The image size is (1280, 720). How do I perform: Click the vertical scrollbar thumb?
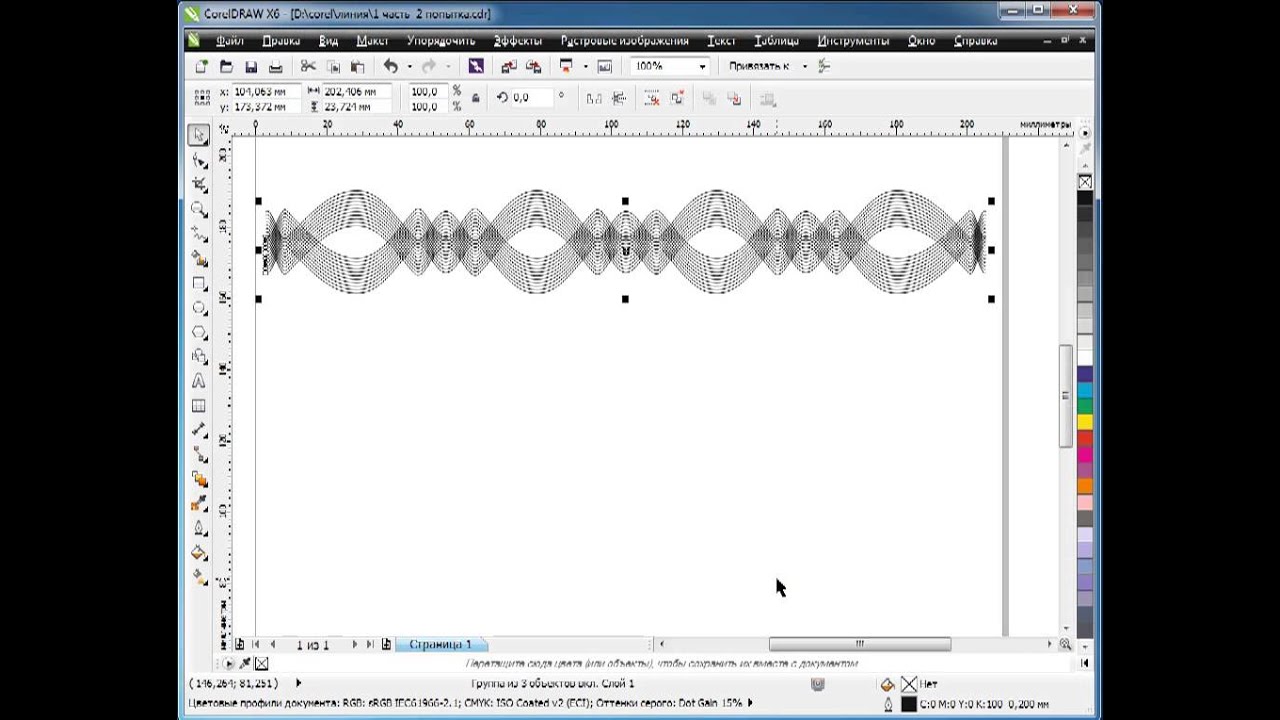coord(1066,396)
